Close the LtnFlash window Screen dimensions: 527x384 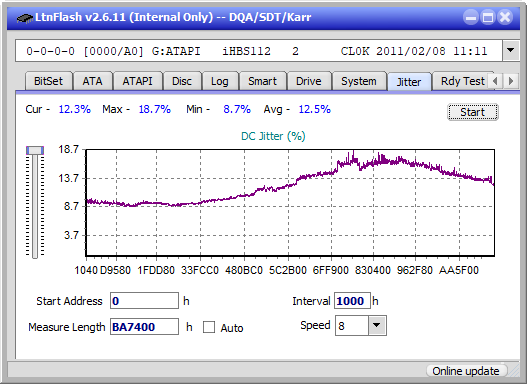[505, 17]
